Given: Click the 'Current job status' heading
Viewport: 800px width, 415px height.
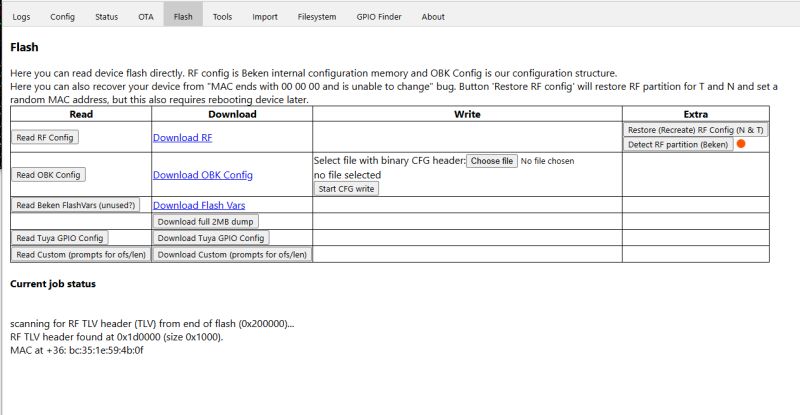Looking at the screenshot, I should pos(53,284).
